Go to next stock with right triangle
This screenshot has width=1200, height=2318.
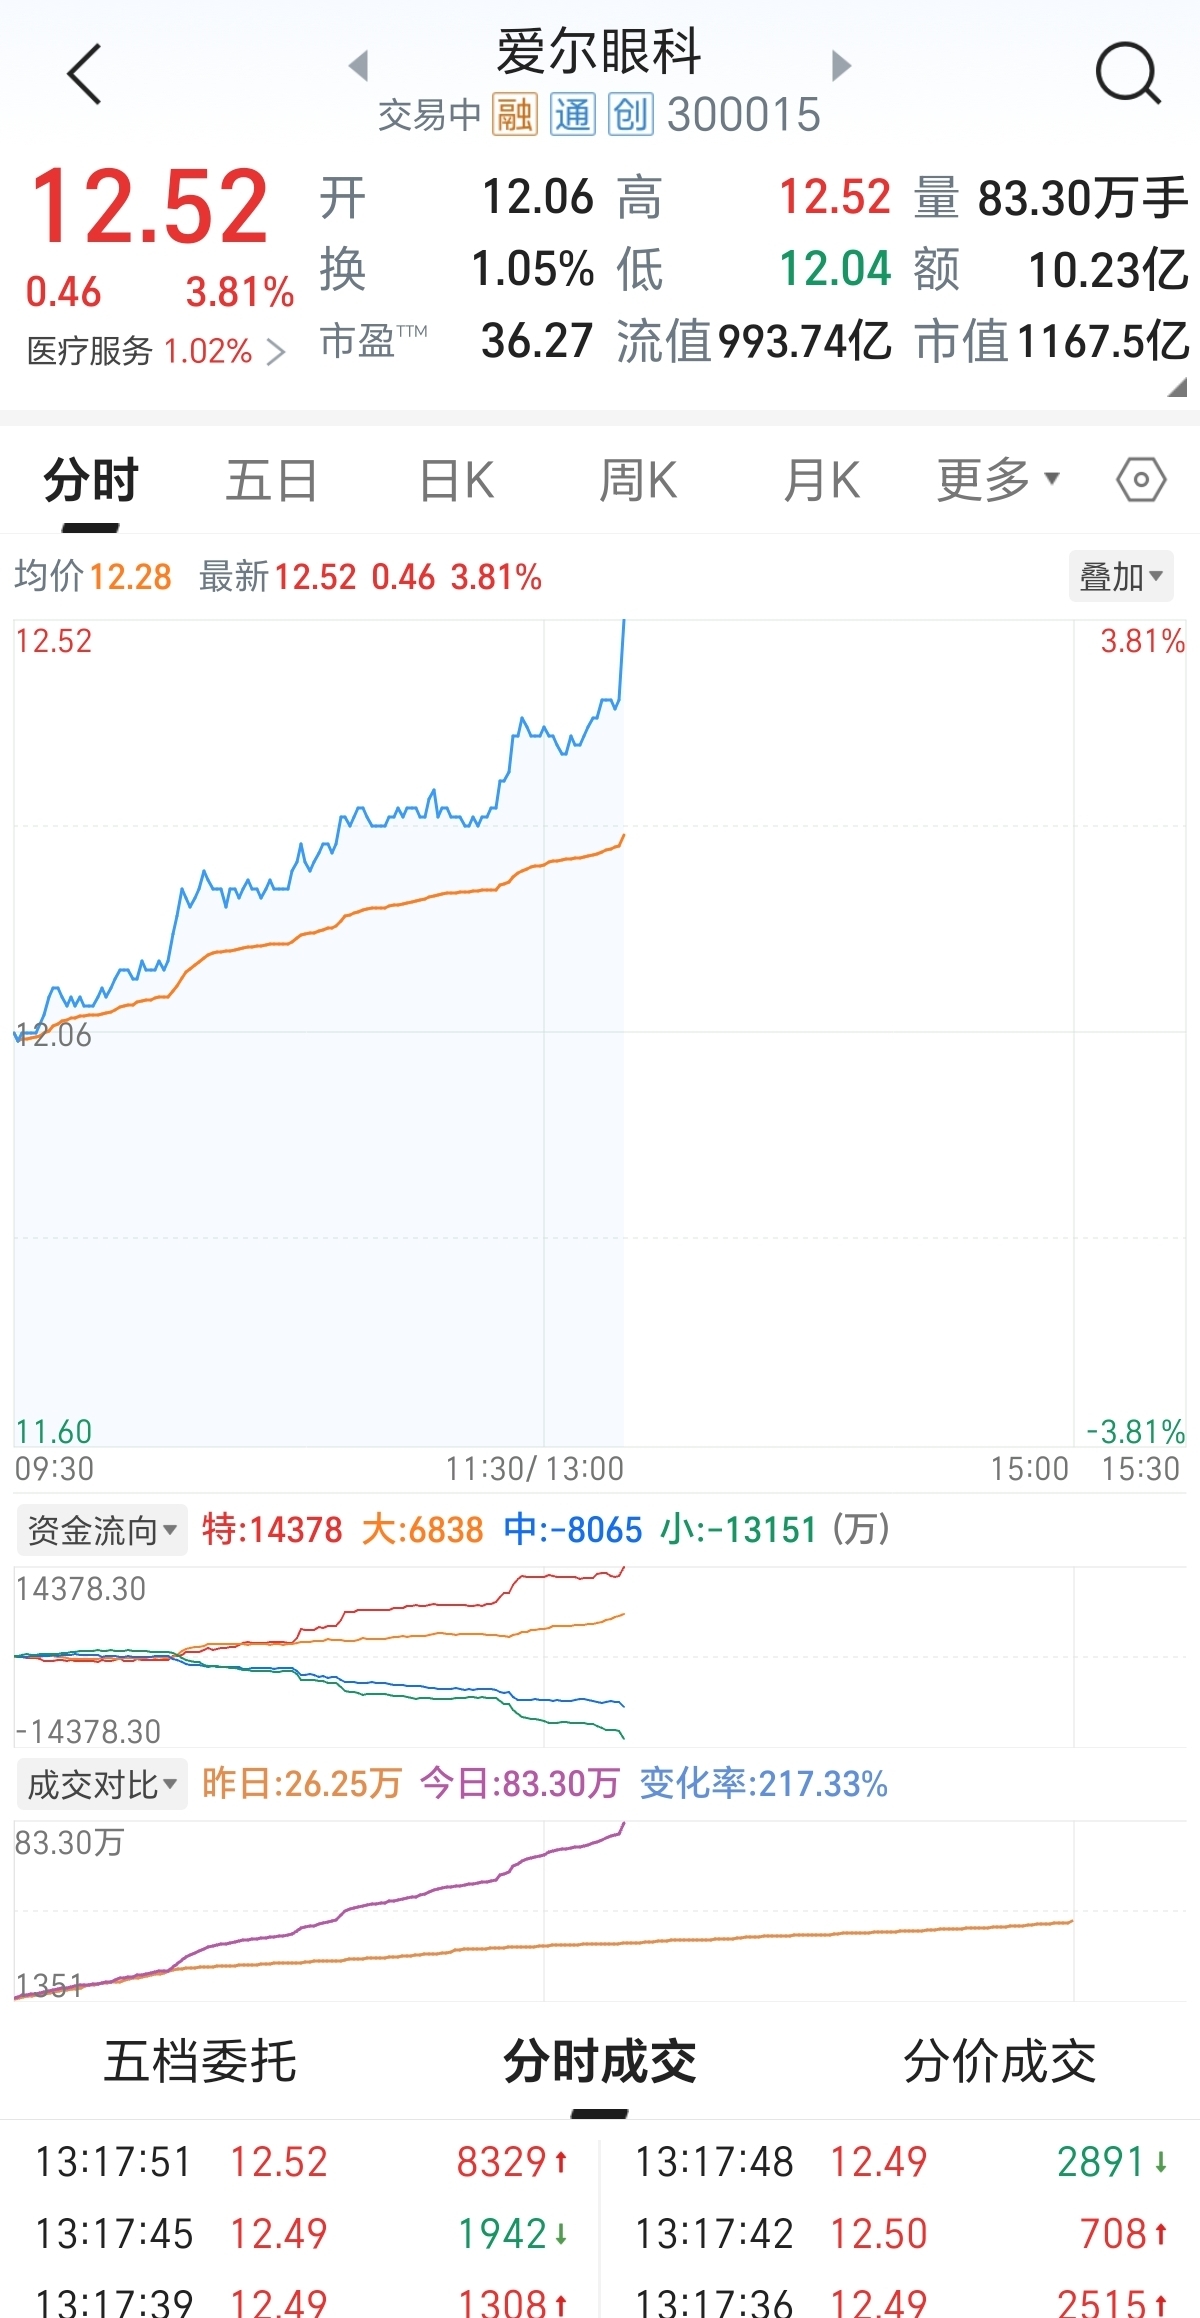[841, 66]
